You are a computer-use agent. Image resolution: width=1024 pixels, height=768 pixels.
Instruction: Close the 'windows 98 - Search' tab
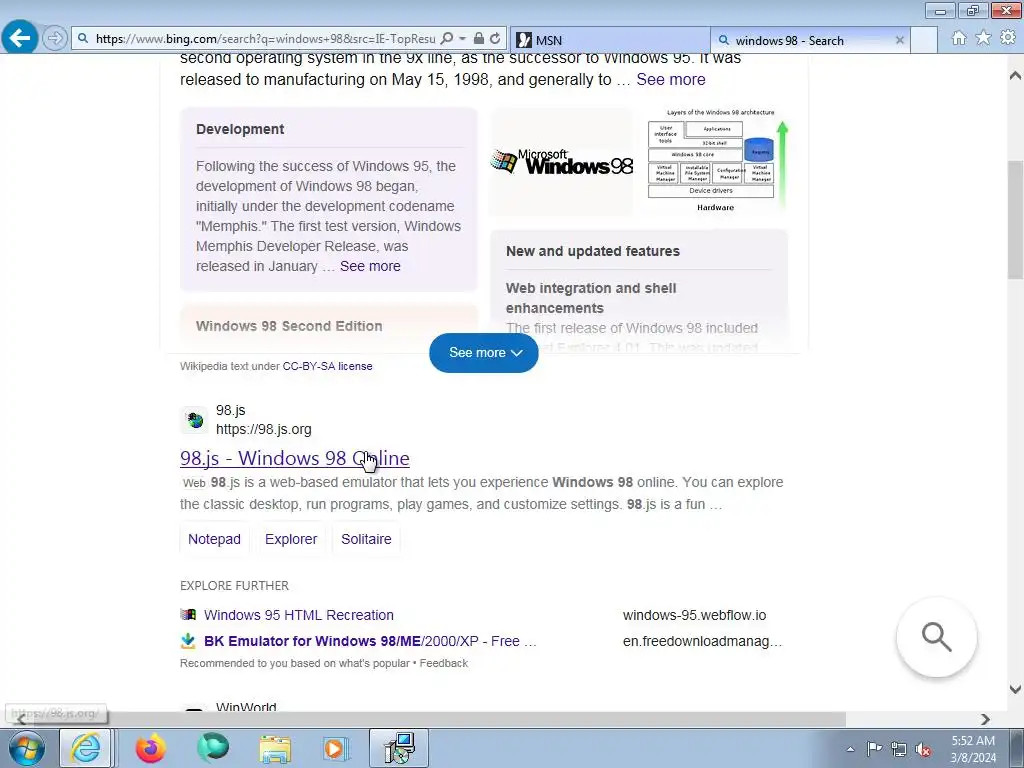click(x=899, y=40)
